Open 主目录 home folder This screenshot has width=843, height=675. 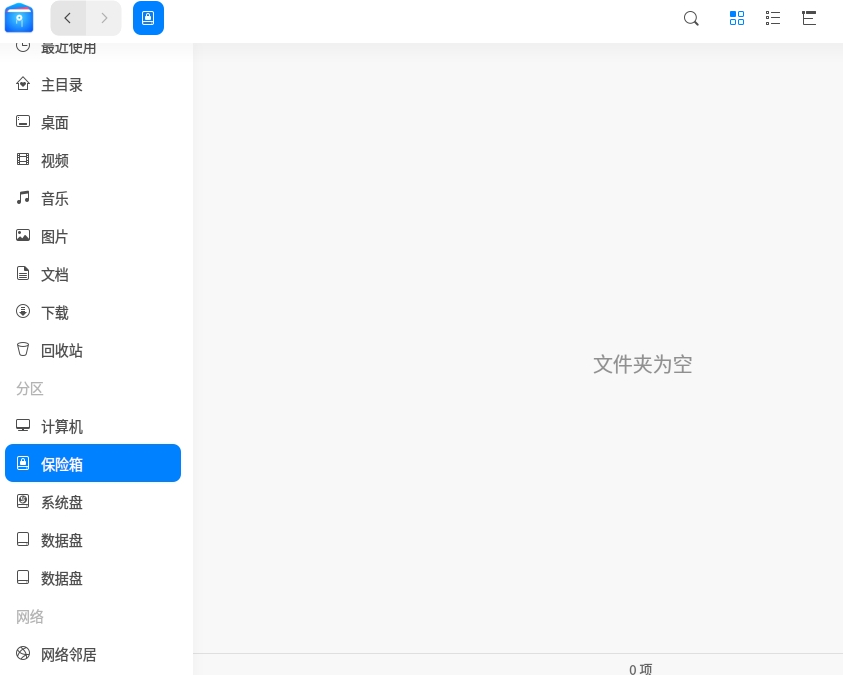[x=93, y=84]
